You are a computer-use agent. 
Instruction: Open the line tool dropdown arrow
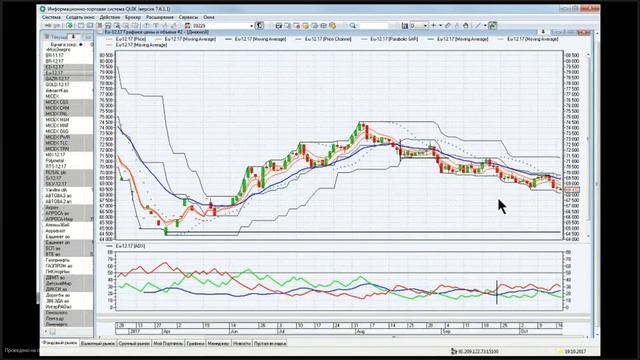click(485, 25)
